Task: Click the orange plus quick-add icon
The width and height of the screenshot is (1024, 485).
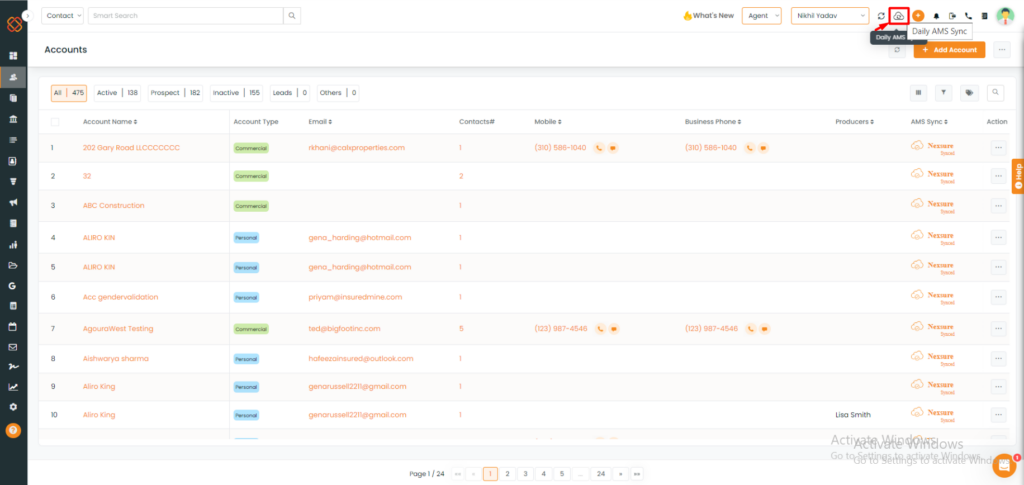Action: [918, 16]
